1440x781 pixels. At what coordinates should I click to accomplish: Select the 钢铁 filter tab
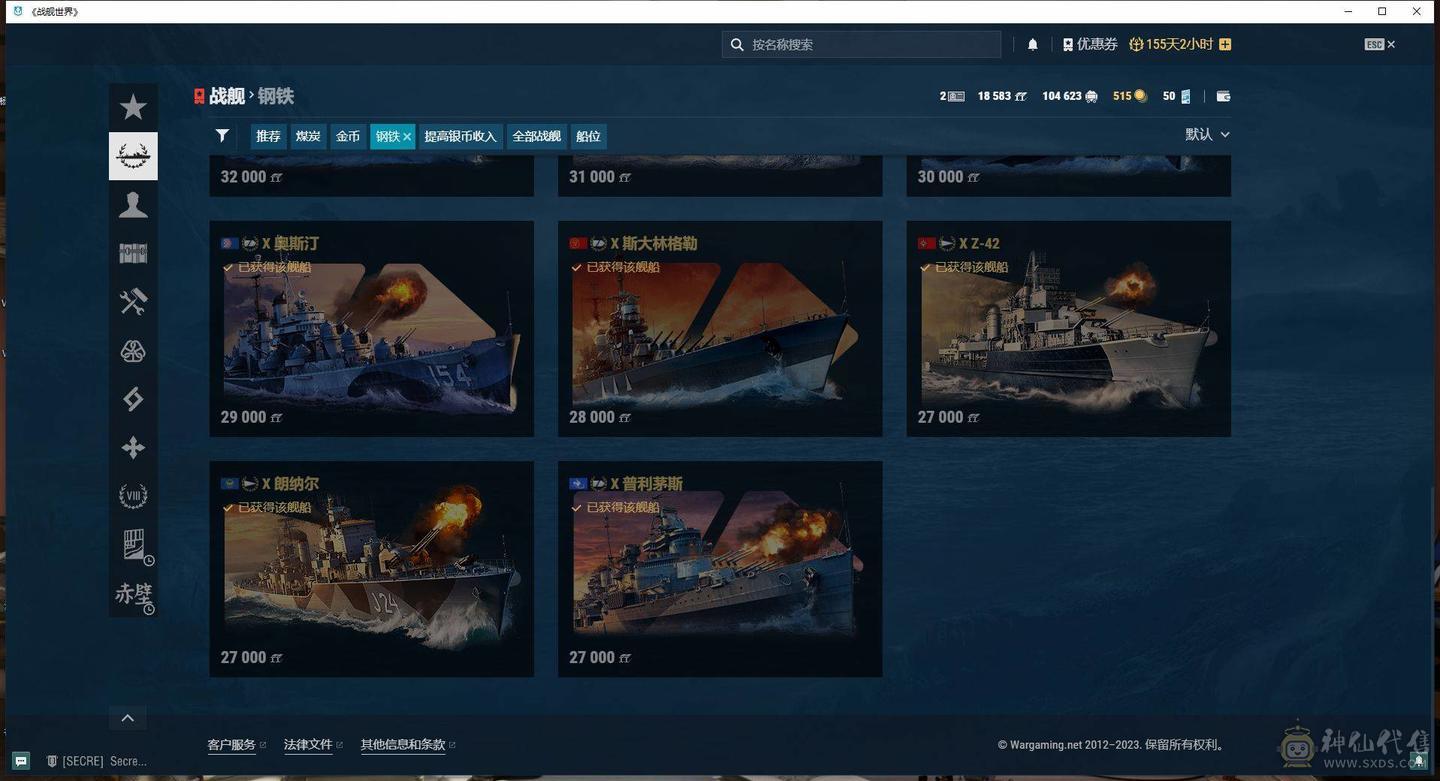pos(388,136)
